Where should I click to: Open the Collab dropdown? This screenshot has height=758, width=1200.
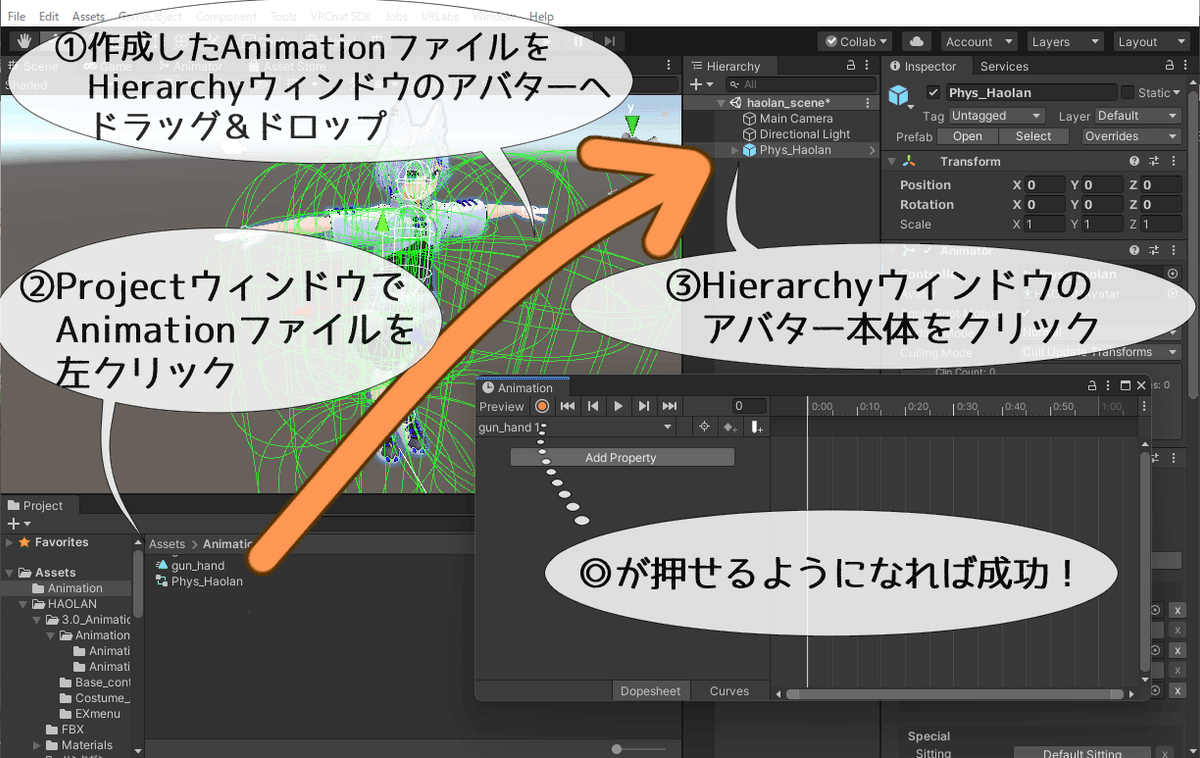(853, 41)
